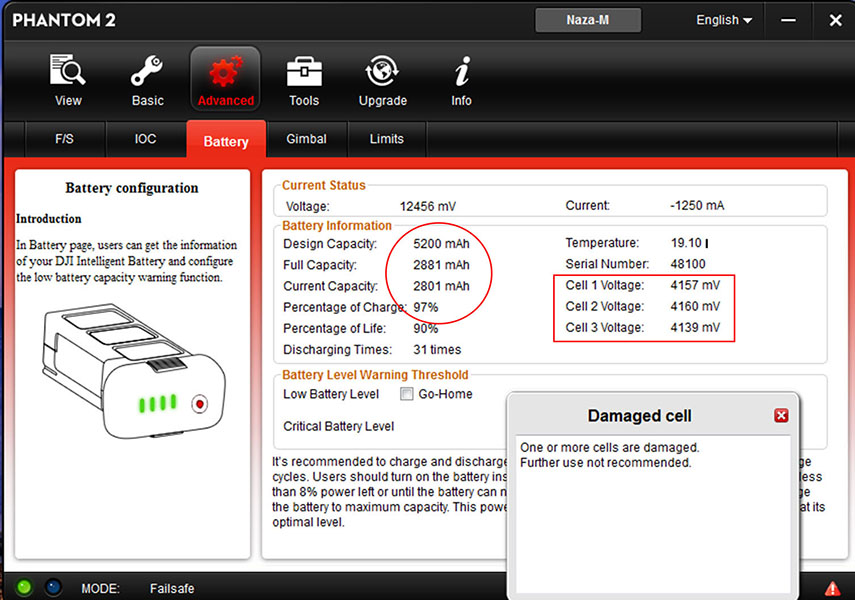
Task: Click the Full Capacity value 2881 mAh
Action: (441, 265)
